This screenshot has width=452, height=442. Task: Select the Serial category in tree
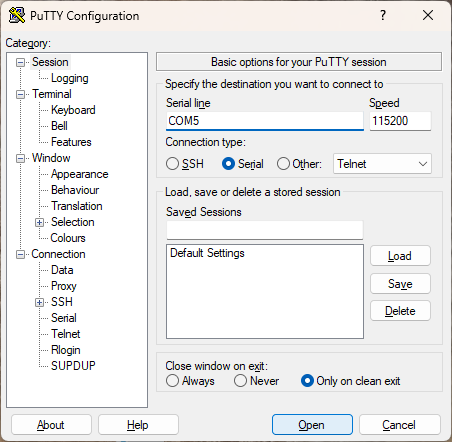click(x=64, y=318)
